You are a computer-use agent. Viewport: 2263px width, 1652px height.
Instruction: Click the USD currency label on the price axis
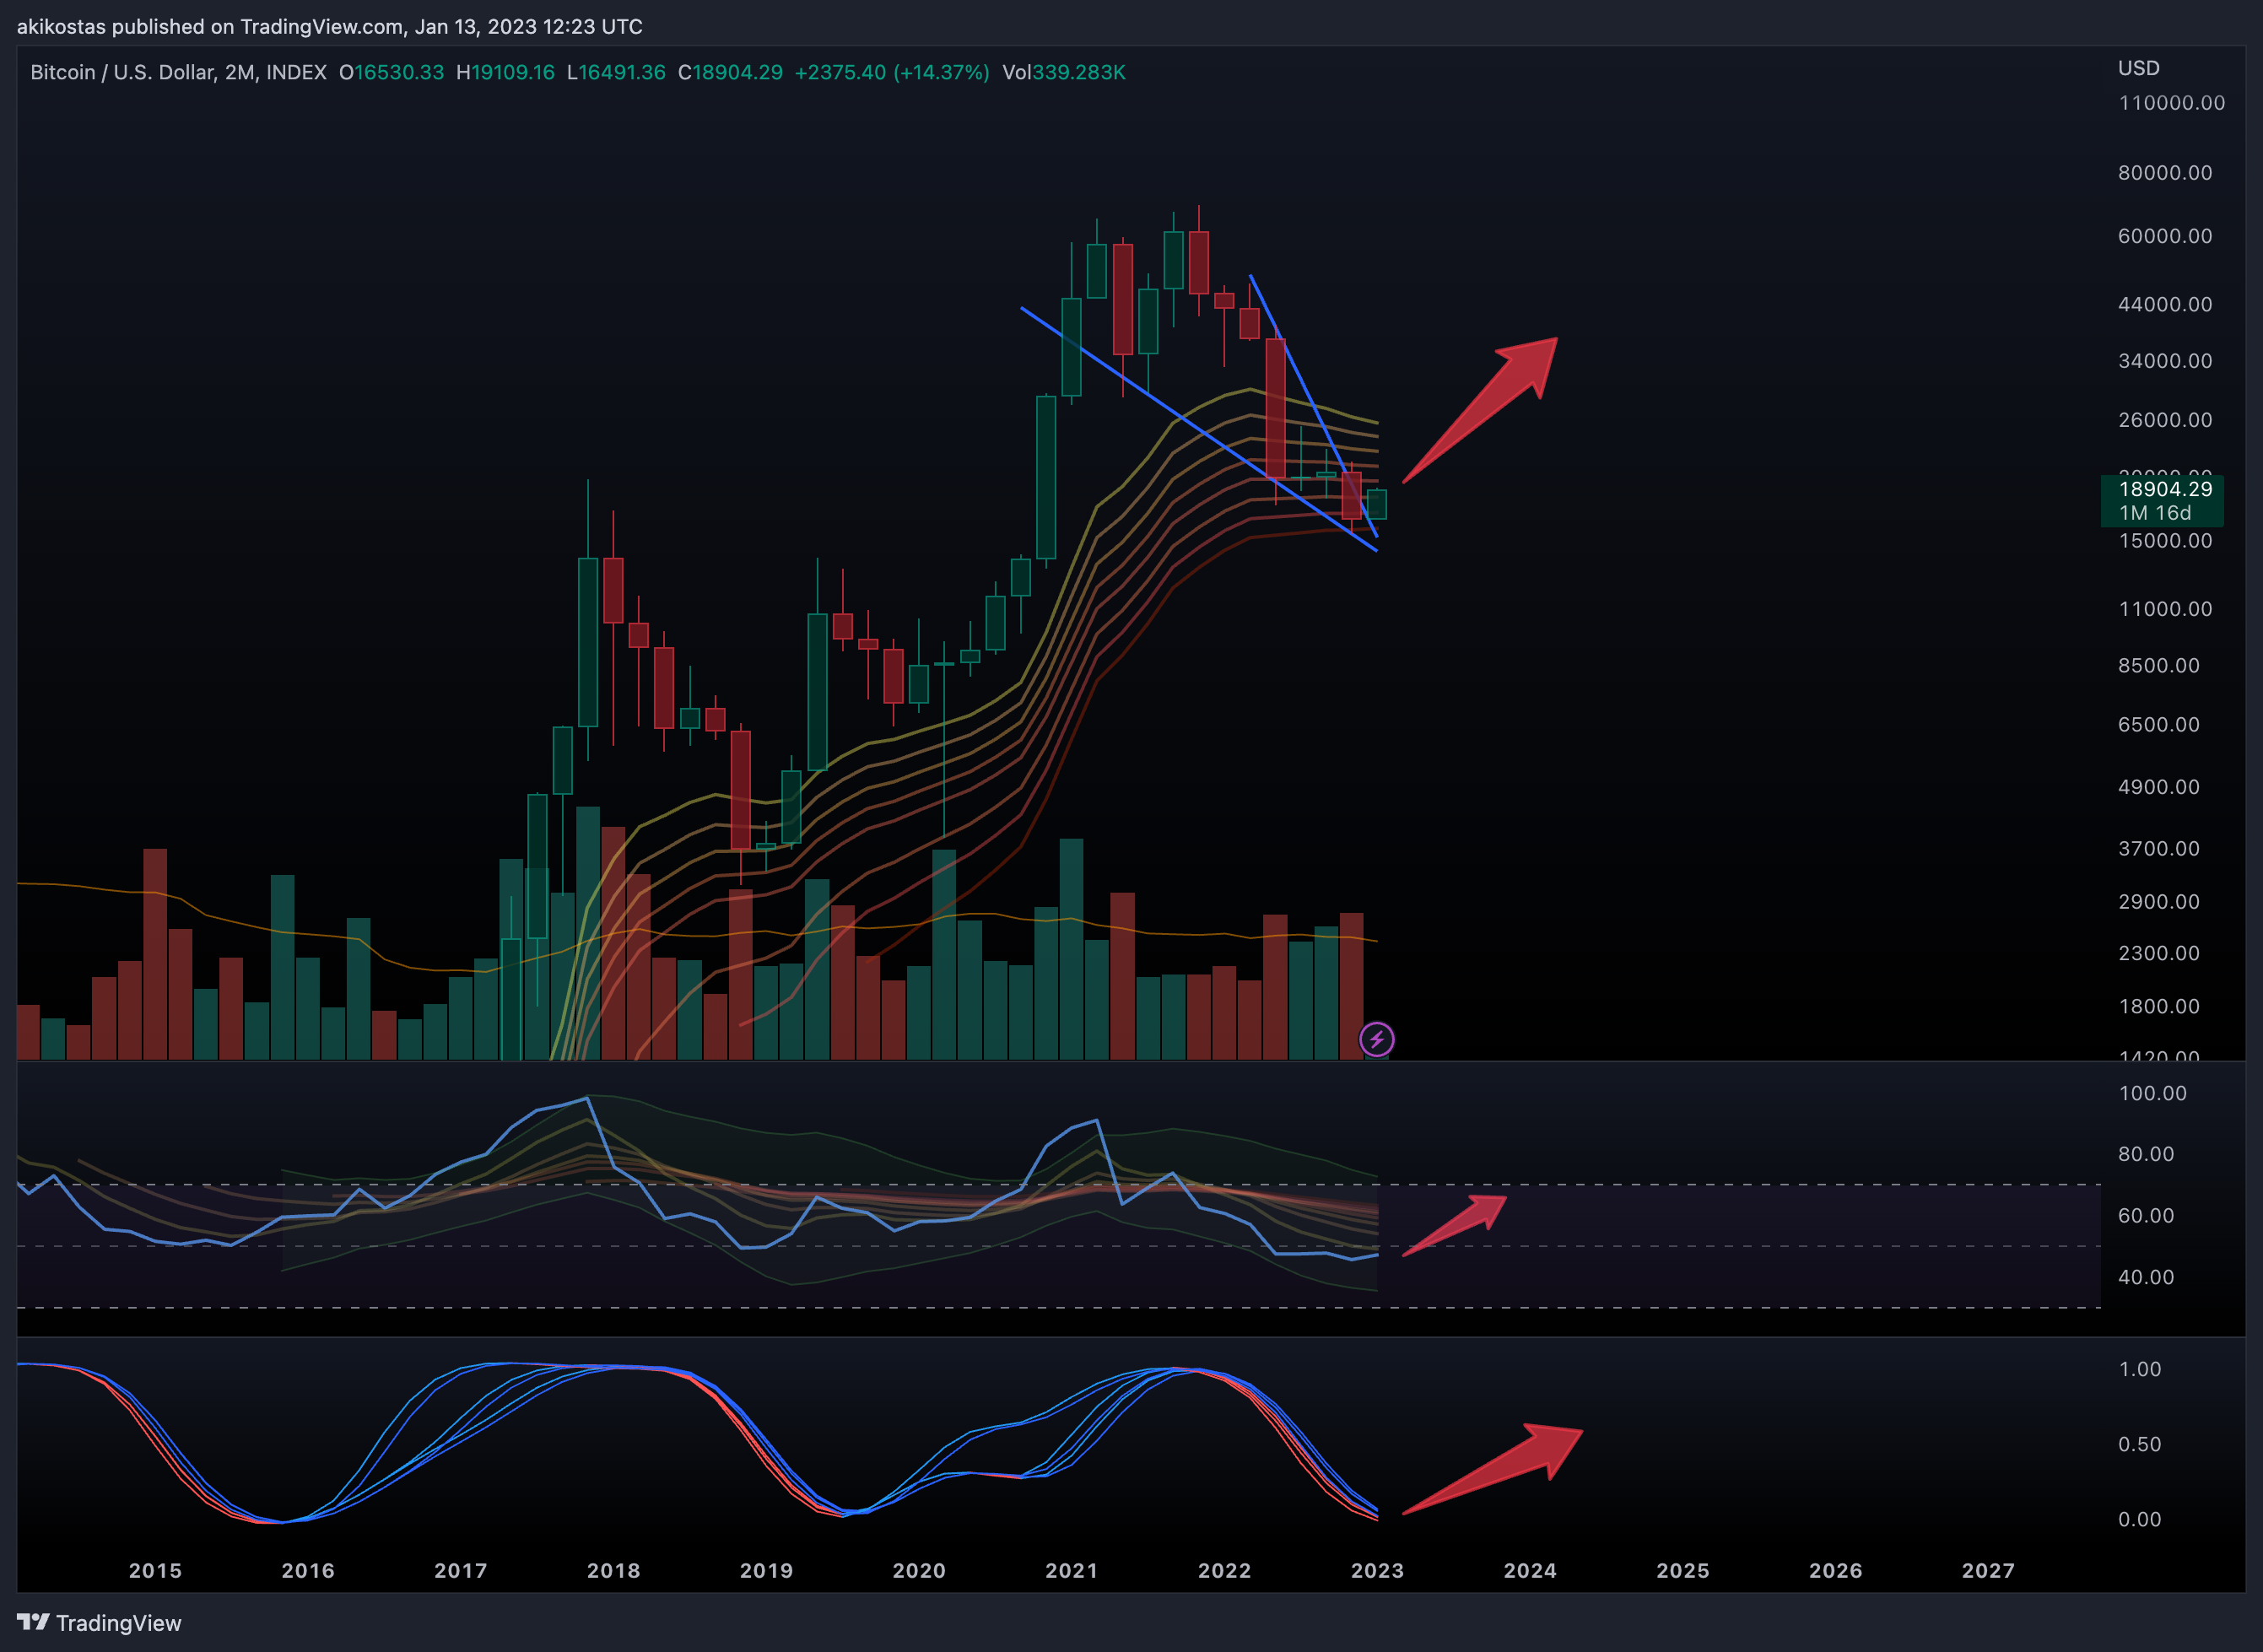coord(2138,68)
